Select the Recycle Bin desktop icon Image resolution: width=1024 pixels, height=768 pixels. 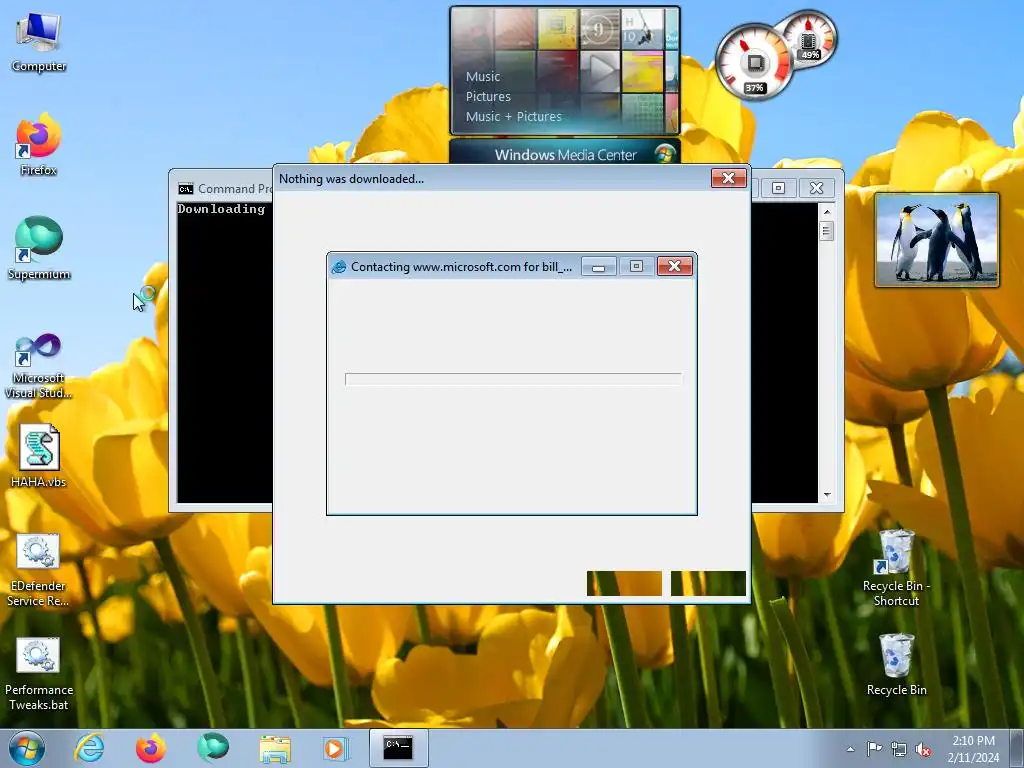896,665
